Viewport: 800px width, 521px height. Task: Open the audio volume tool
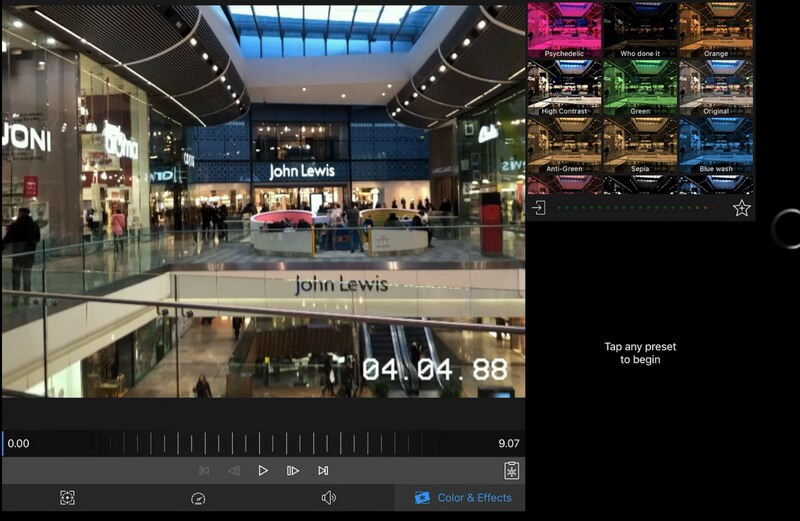click(x=329, y=498)
